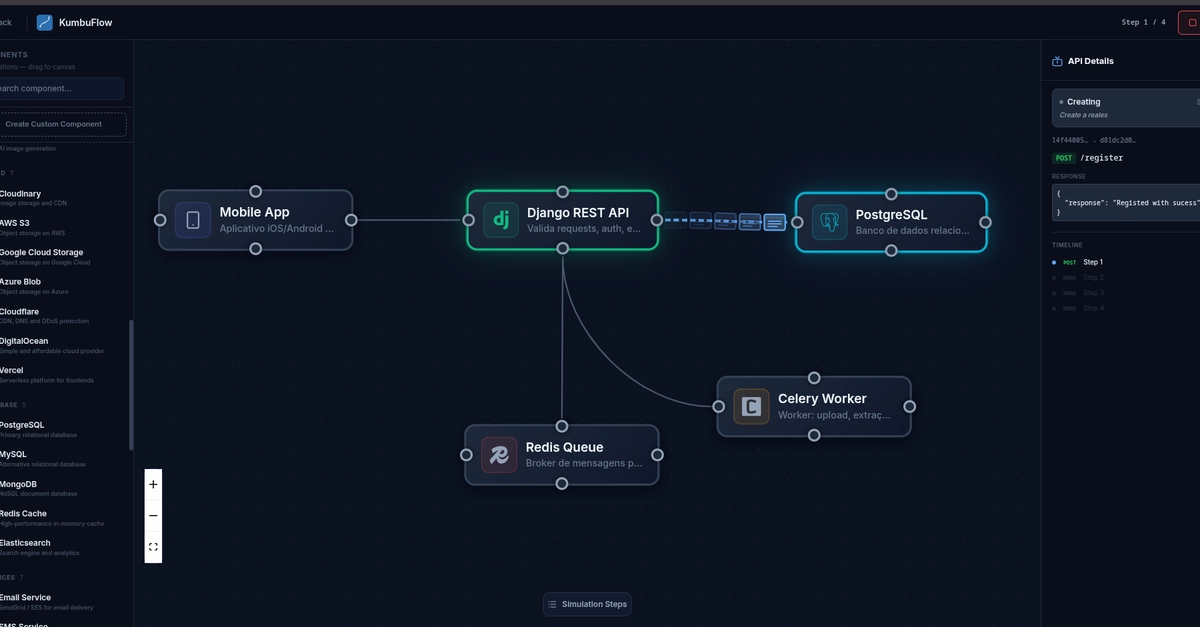Click the top port of the Django REST API node
Screen dimensions: 1200x627
coord(563,191)
